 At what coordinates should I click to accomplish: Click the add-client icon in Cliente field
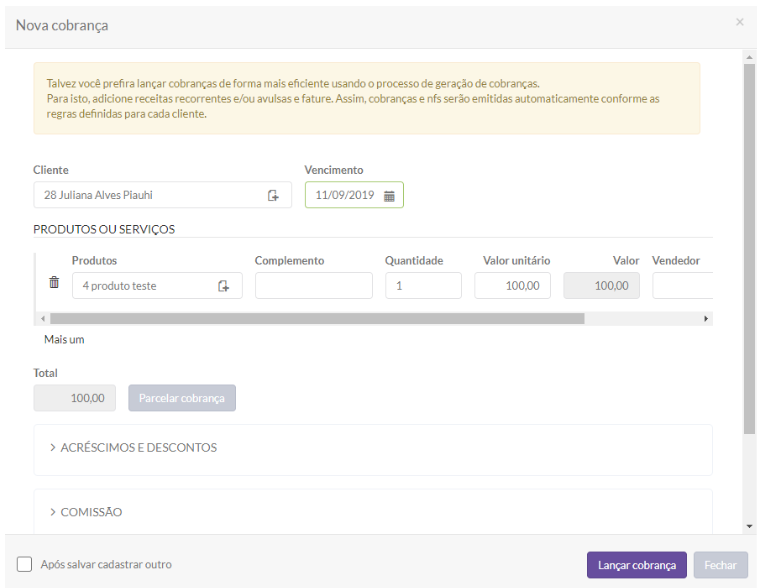tap(273, 195)
